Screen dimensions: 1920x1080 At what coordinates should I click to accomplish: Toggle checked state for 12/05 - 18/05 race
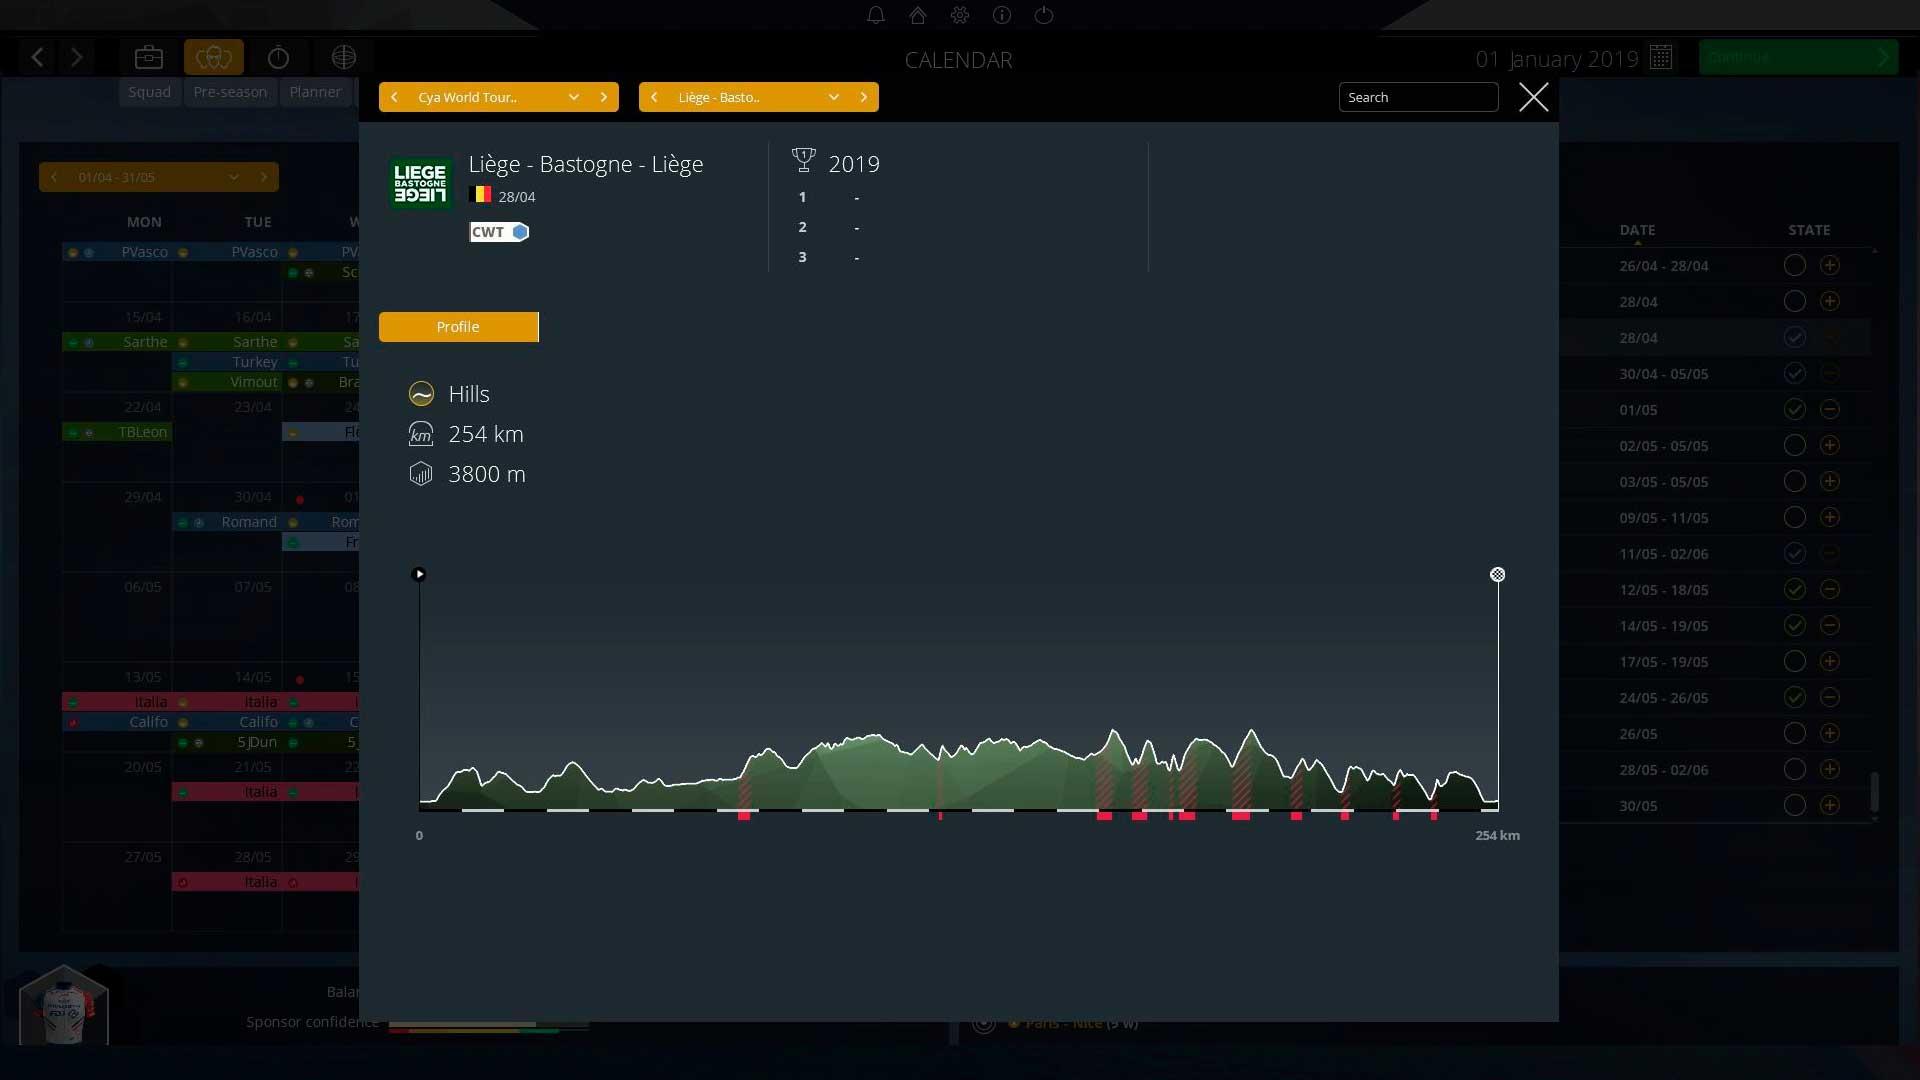pyautogui.click(x=1794, y=590)
